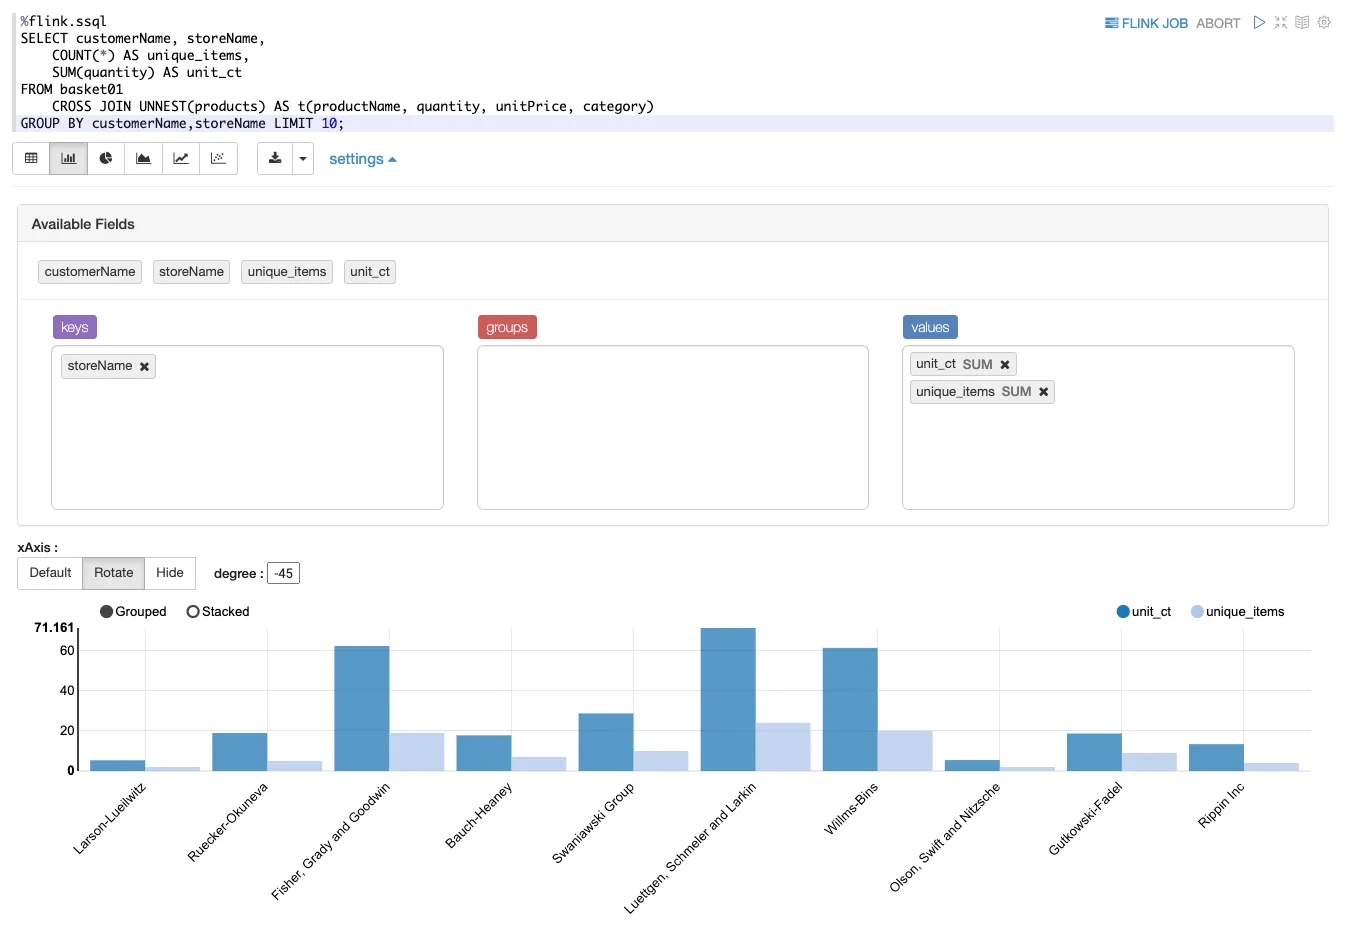The image size is (1350, 932).
Task: Select the scatter chart view icon
Action: click(218, 158)
